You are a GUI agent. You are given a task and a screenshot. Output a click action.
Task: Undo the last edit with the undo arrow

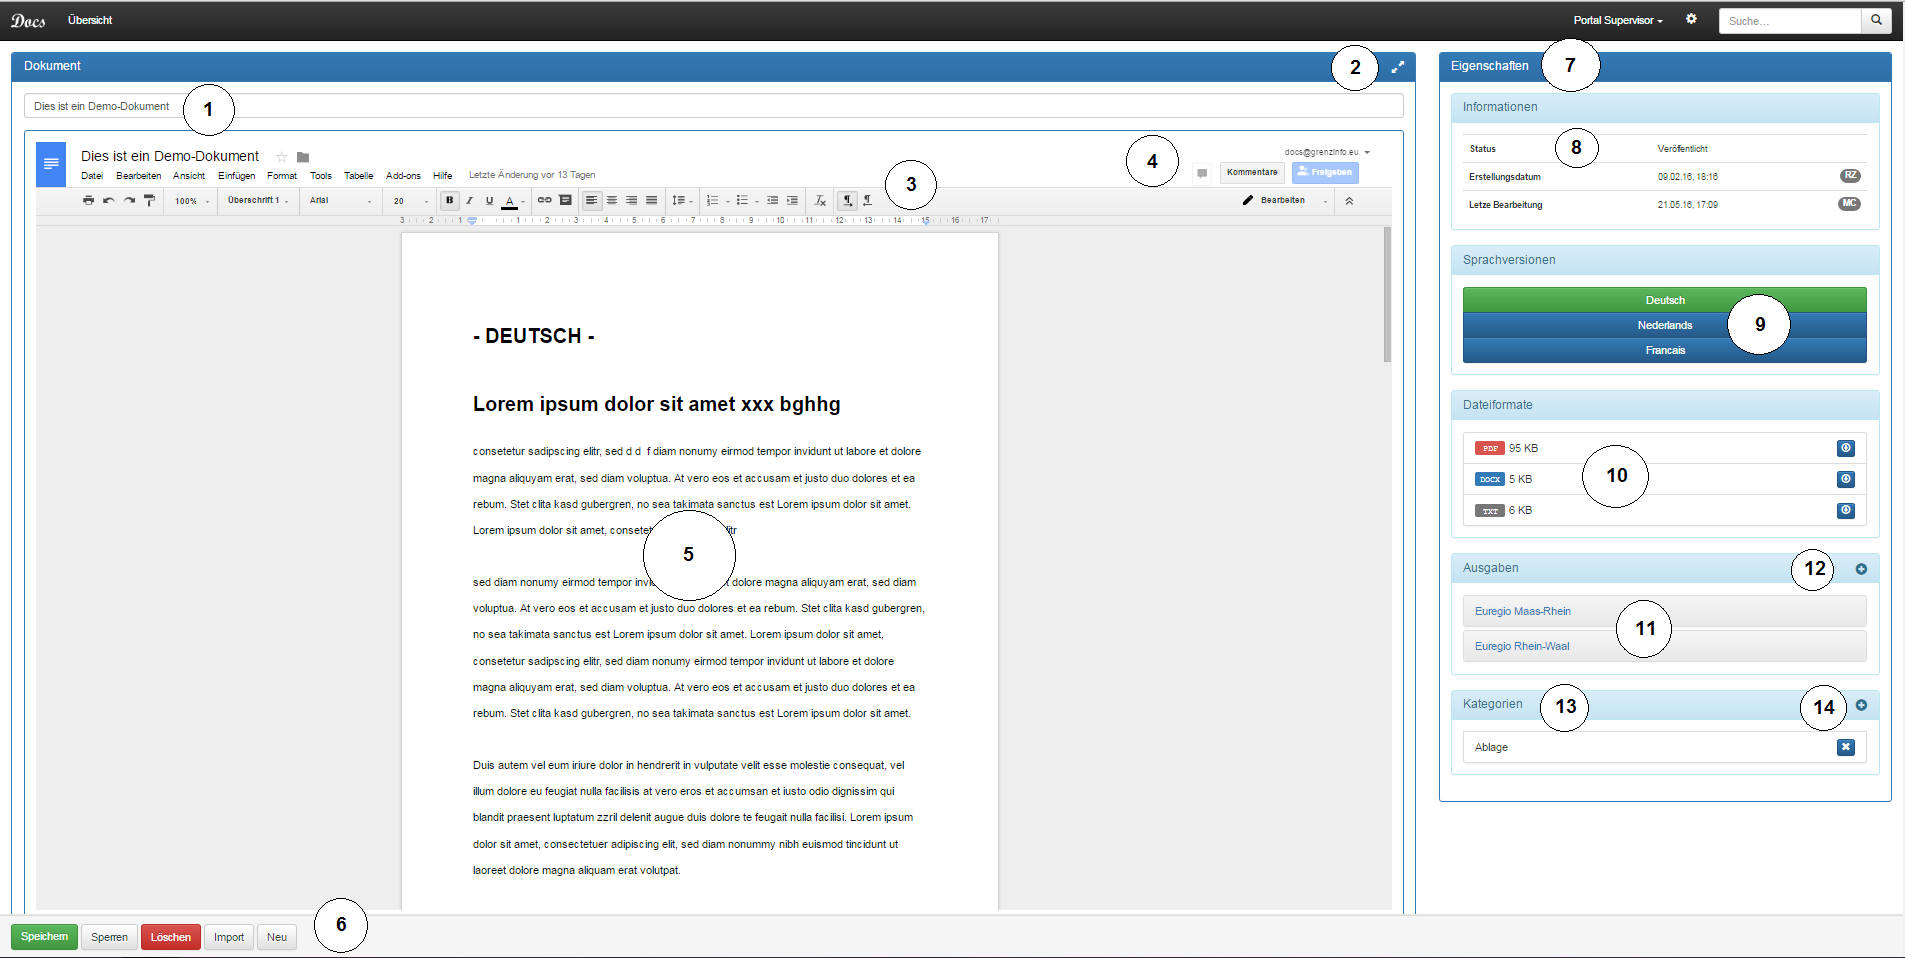(x=108, y=201)
